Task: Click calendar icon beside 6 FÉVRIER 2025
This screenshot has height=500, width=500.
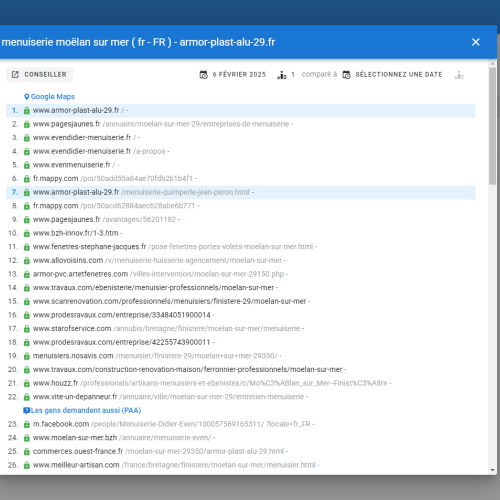Action: [x=203, y=75]
